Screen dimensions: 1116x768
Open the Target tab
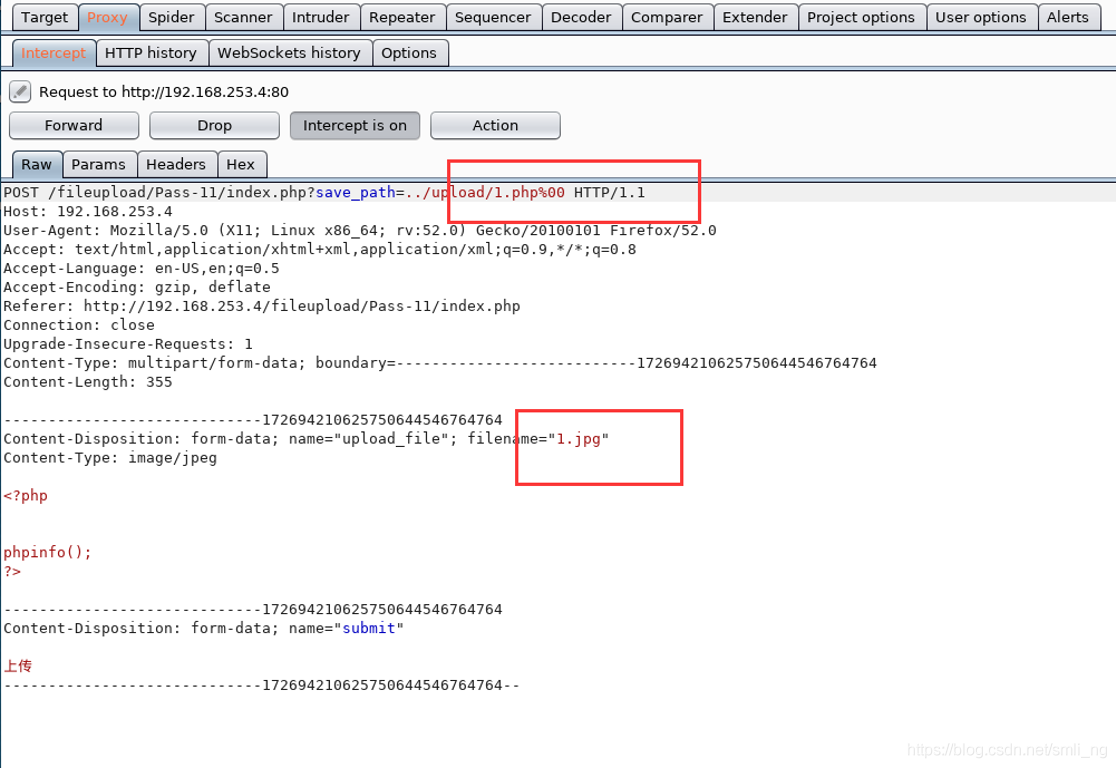tap(44, 17)
